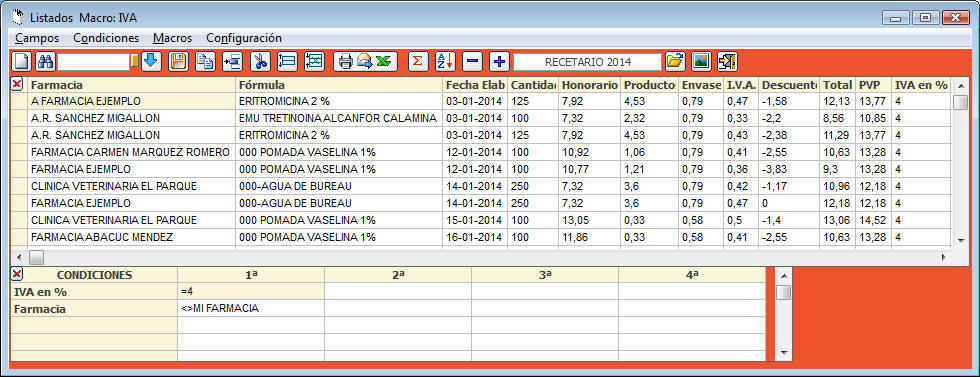Click the sigma totals icon
This screenshot has height=377, width=980.
click(x=418, y=61)
